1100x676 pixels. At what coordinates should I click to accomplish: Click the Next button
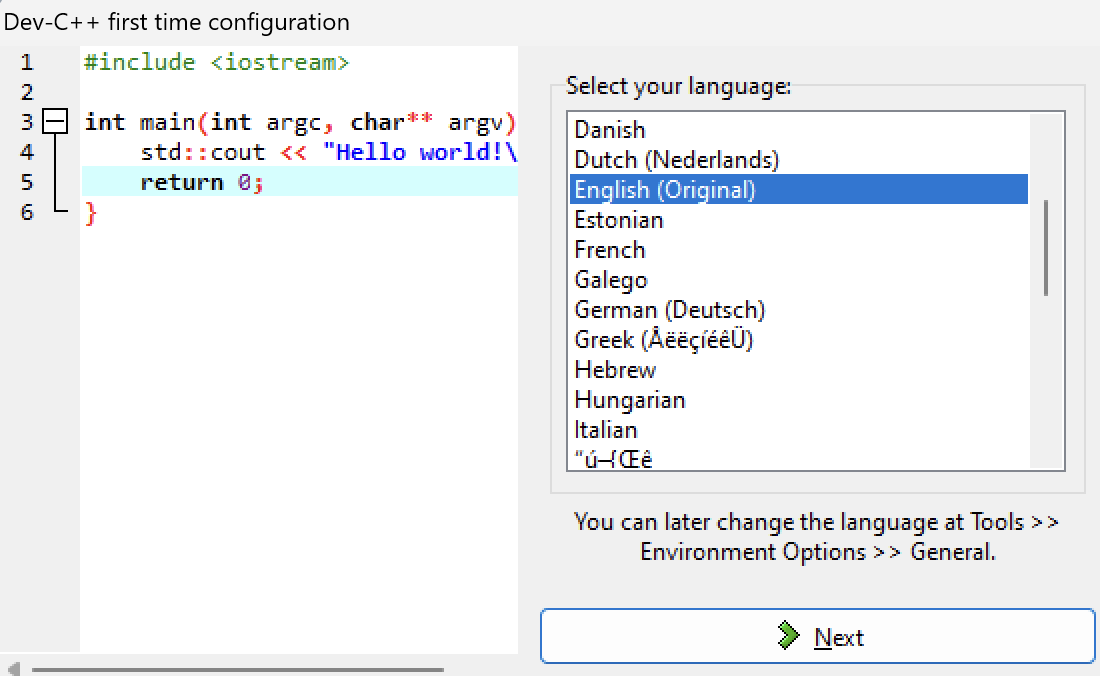817,636
